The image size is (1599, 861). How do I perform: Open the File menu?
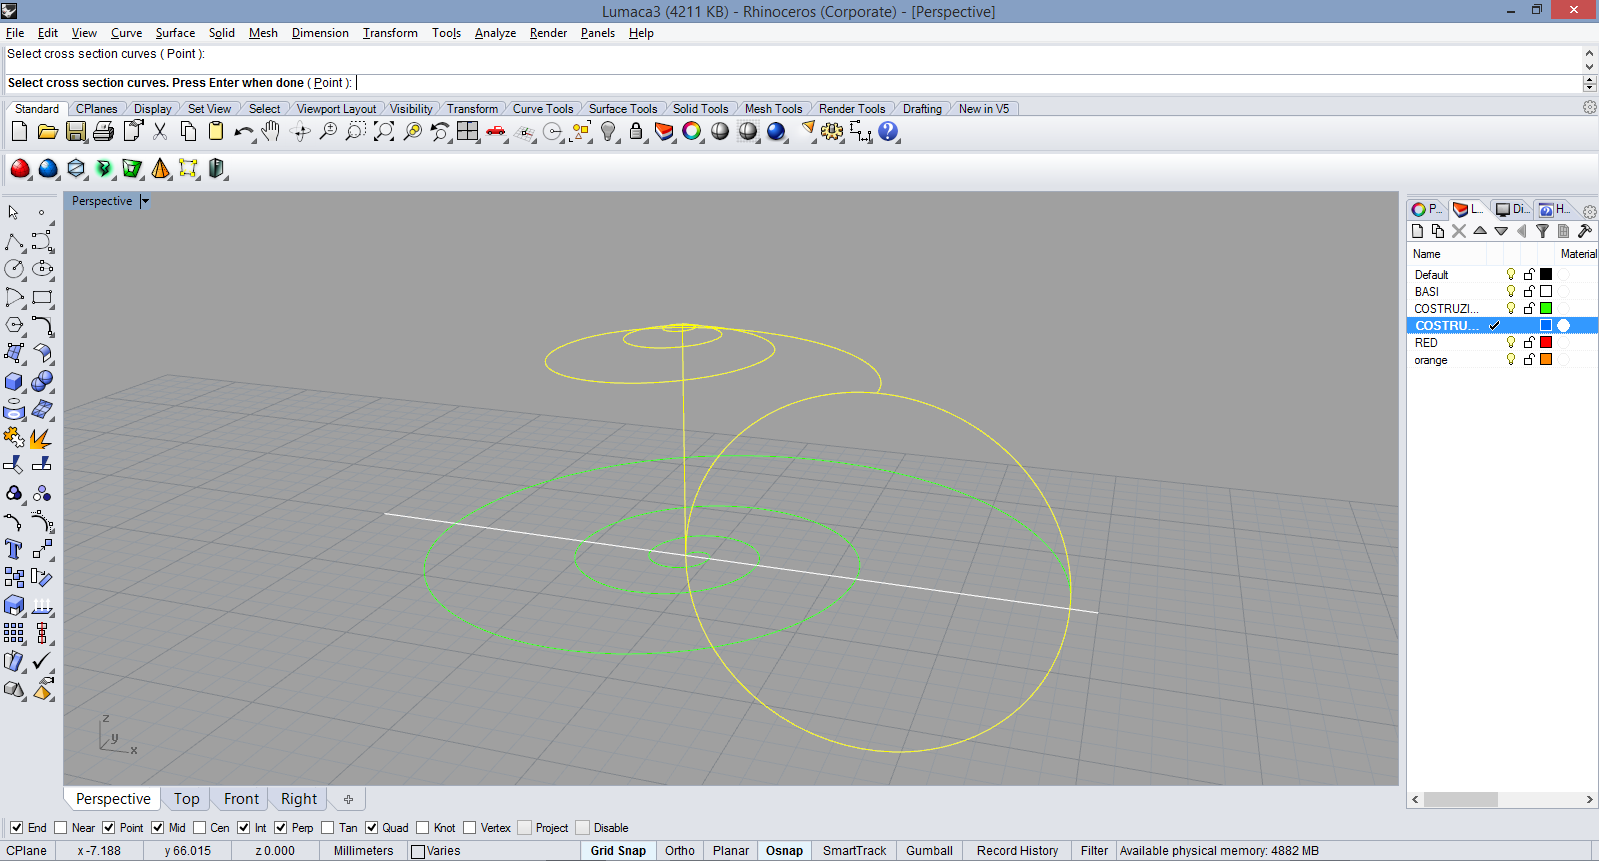pos(15,33)
